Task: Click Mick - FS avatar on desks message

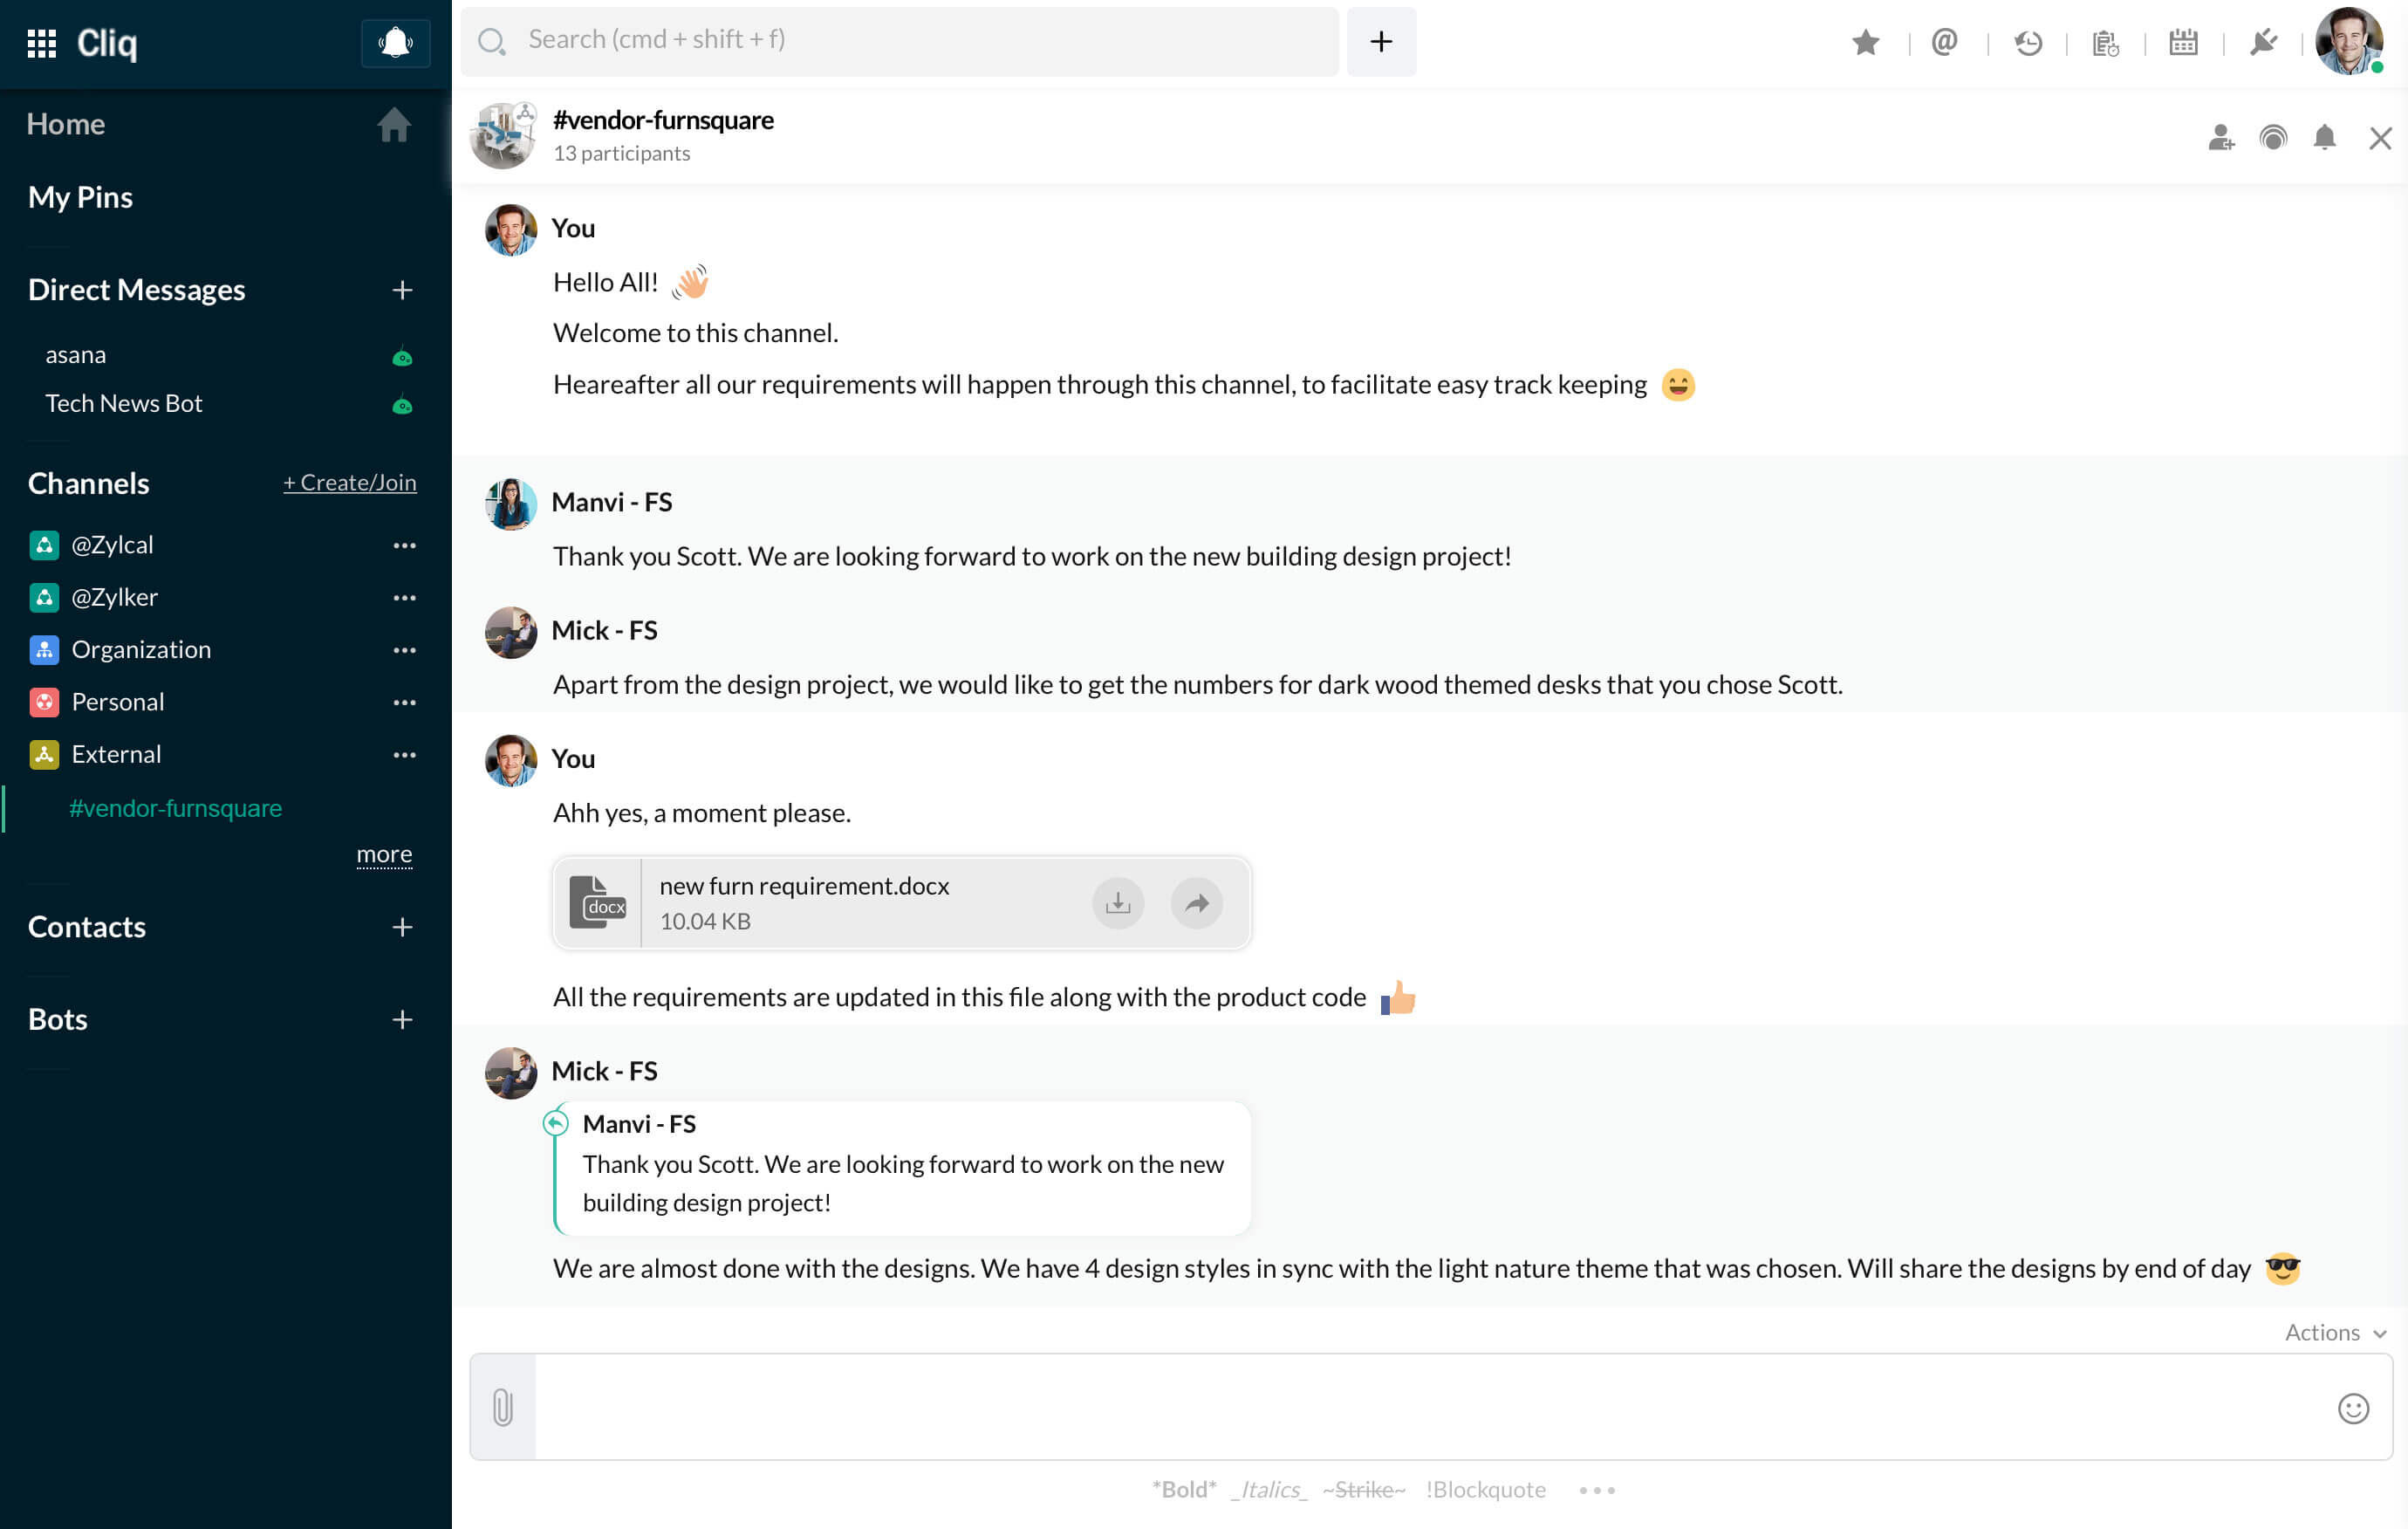Action: (511, 632)
